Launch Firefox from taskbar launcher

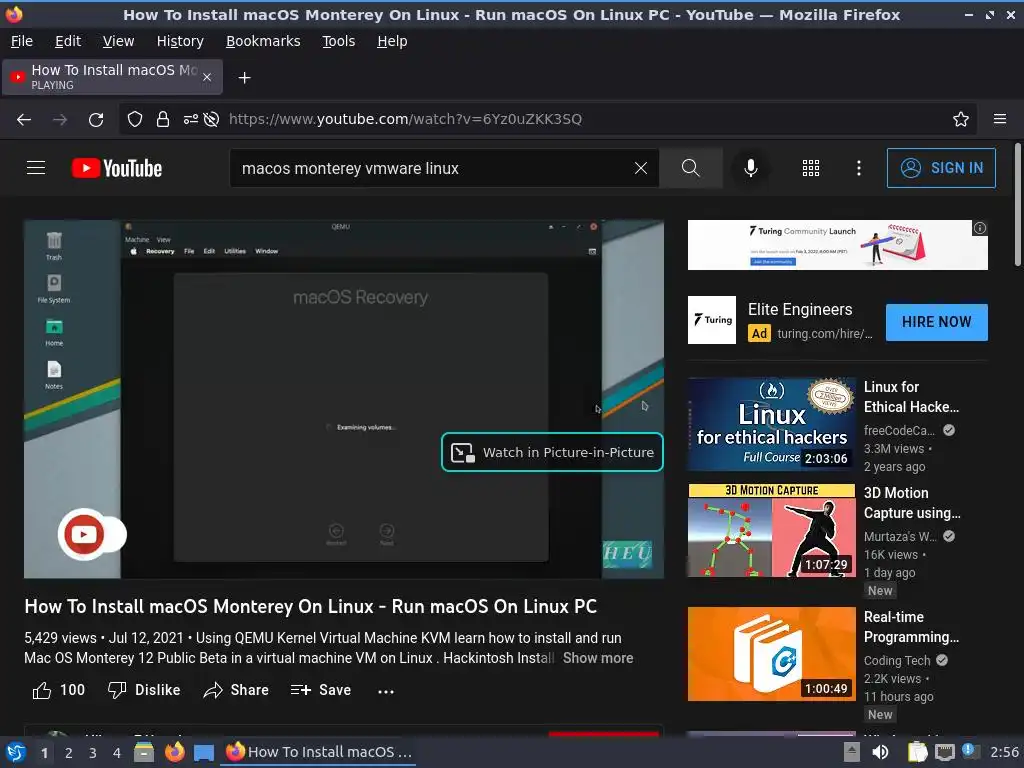tap(174, 752)
